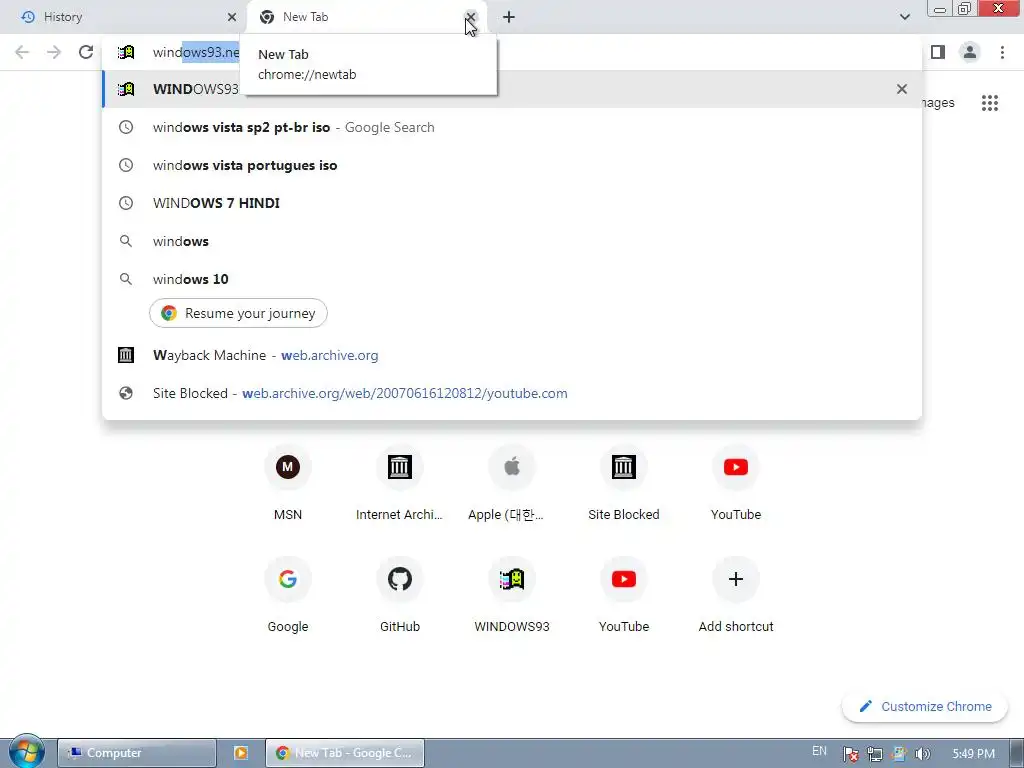Close the History tab

(232, 17)
